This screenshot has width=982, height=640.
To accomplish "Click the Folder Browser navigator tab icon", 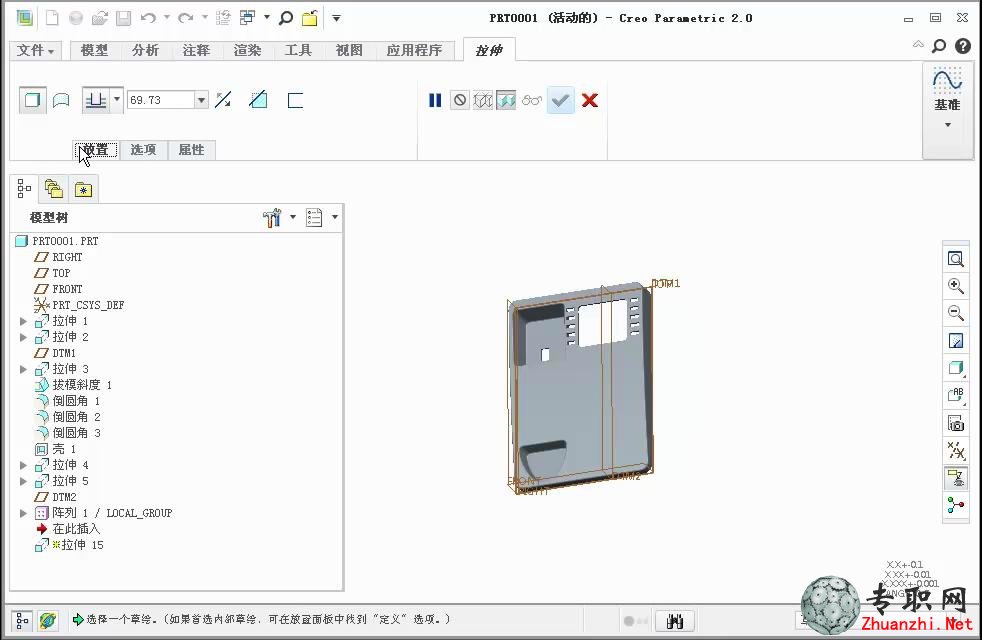I will pos(53,188).
